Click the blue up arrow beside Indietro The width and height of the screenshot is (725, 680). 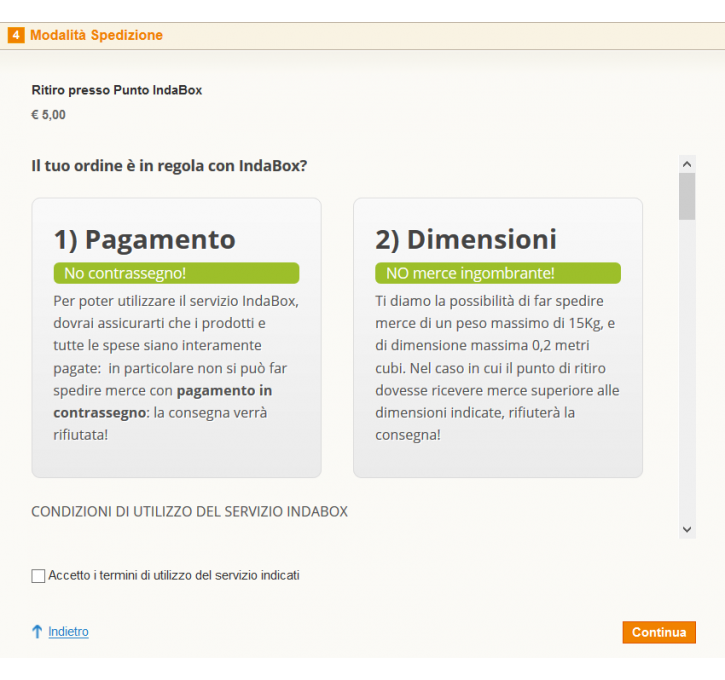click(37, 631)
